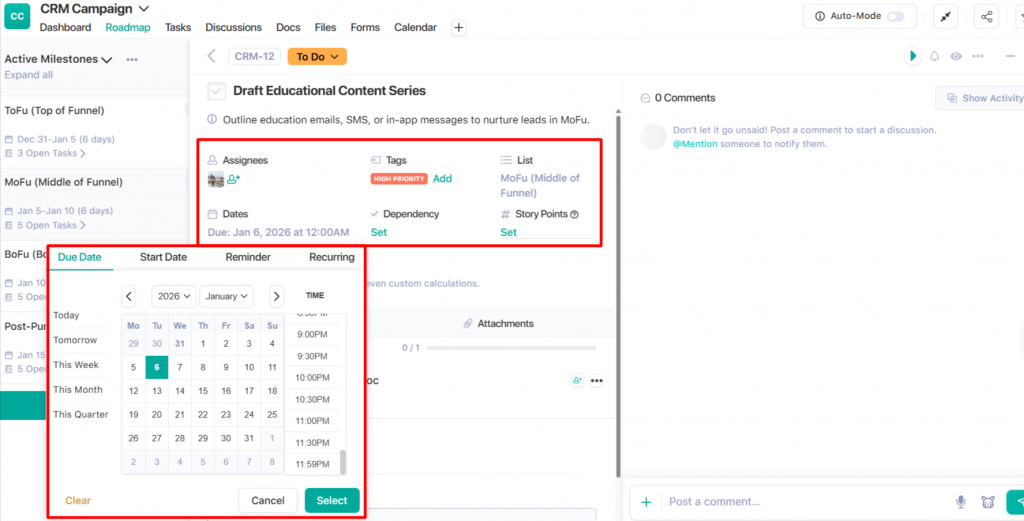Send comment with the paper plane button
This screenshot has width=1024, height=521.
[x=1016, y=502]
